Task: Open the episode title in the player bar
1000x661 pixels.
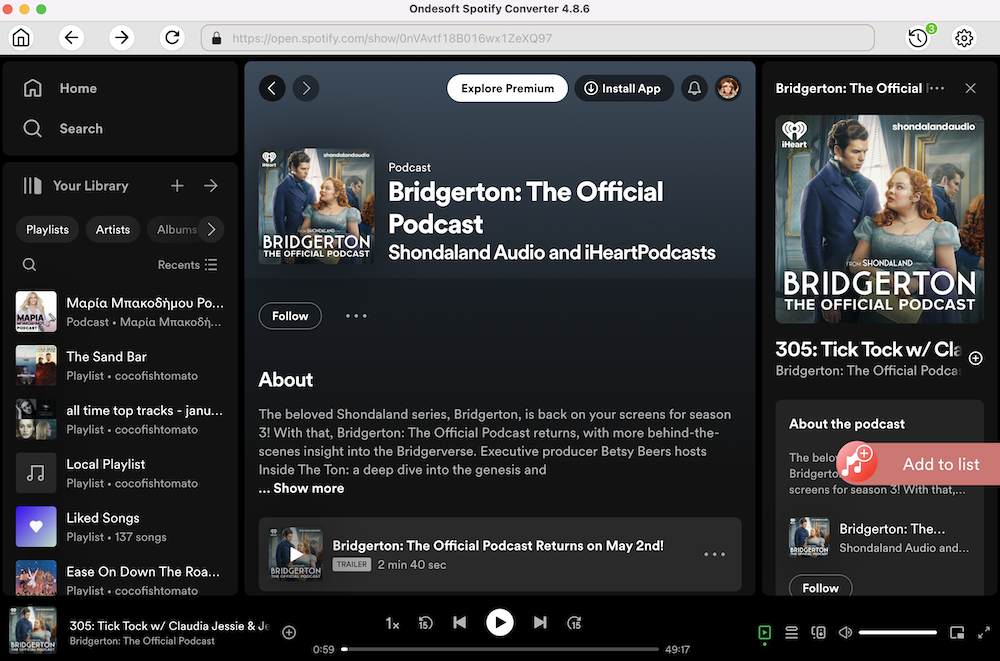Action: tap(169, 626)
